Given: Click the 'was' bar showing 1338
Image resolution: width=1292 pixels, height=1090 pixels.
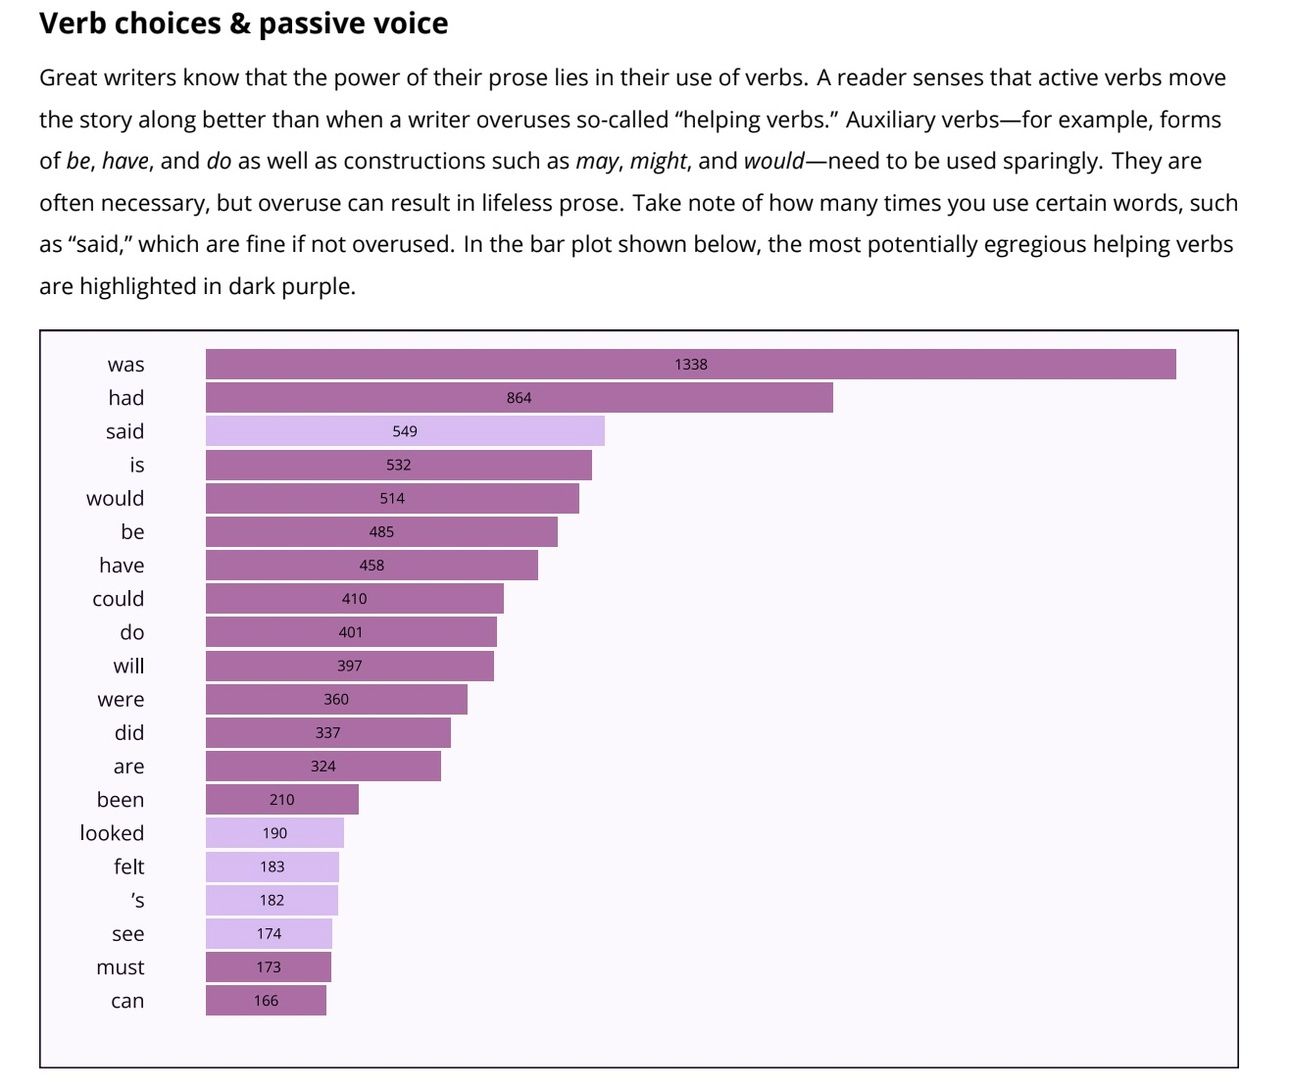Looking at the screenshot, I should [691, 364].
